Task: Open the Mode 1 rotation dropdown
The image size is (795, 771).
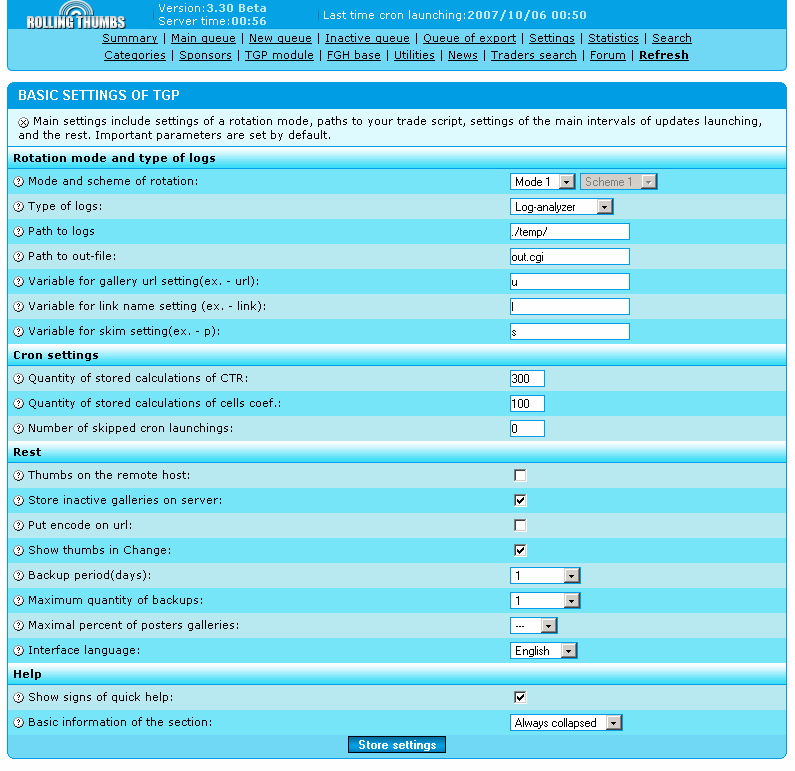Action: 543,181
